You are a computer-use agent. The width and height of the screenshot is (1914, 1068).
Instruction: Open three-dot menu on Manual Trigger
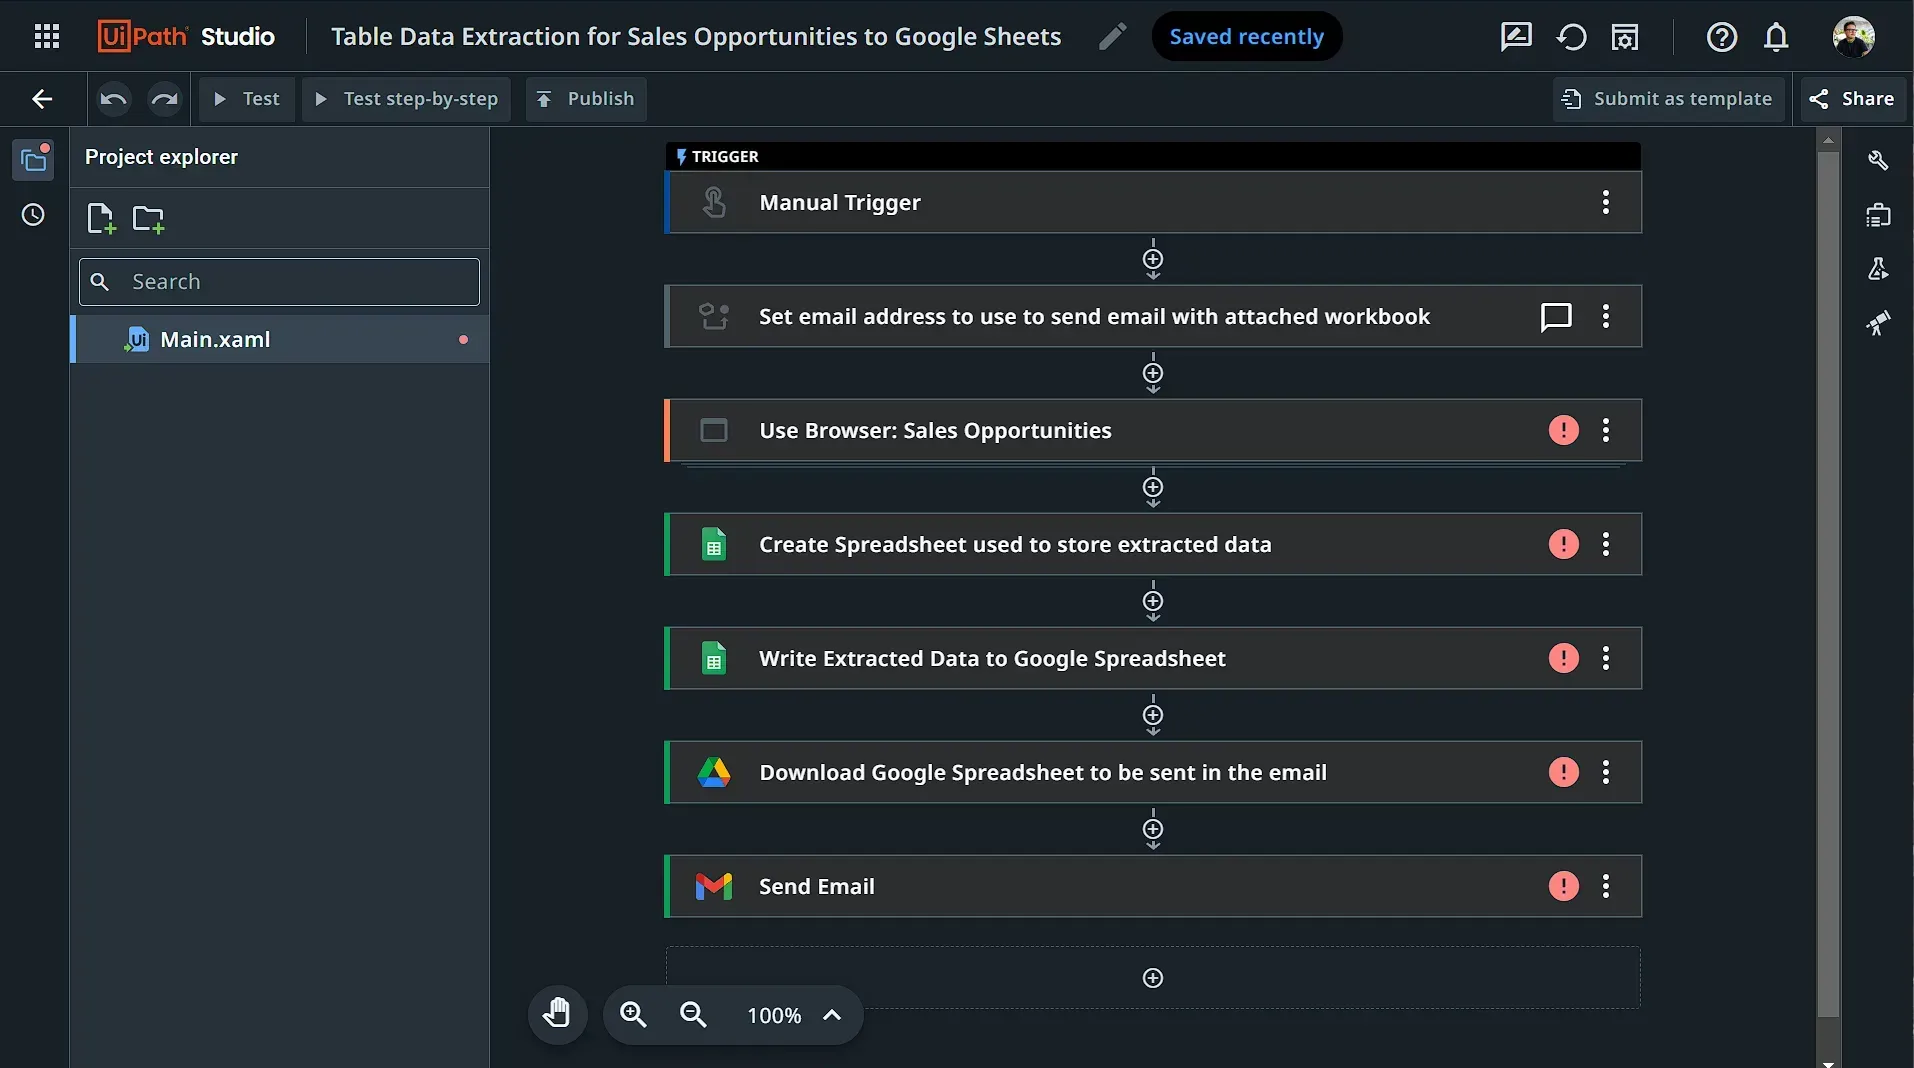(x=1606, y=202)
